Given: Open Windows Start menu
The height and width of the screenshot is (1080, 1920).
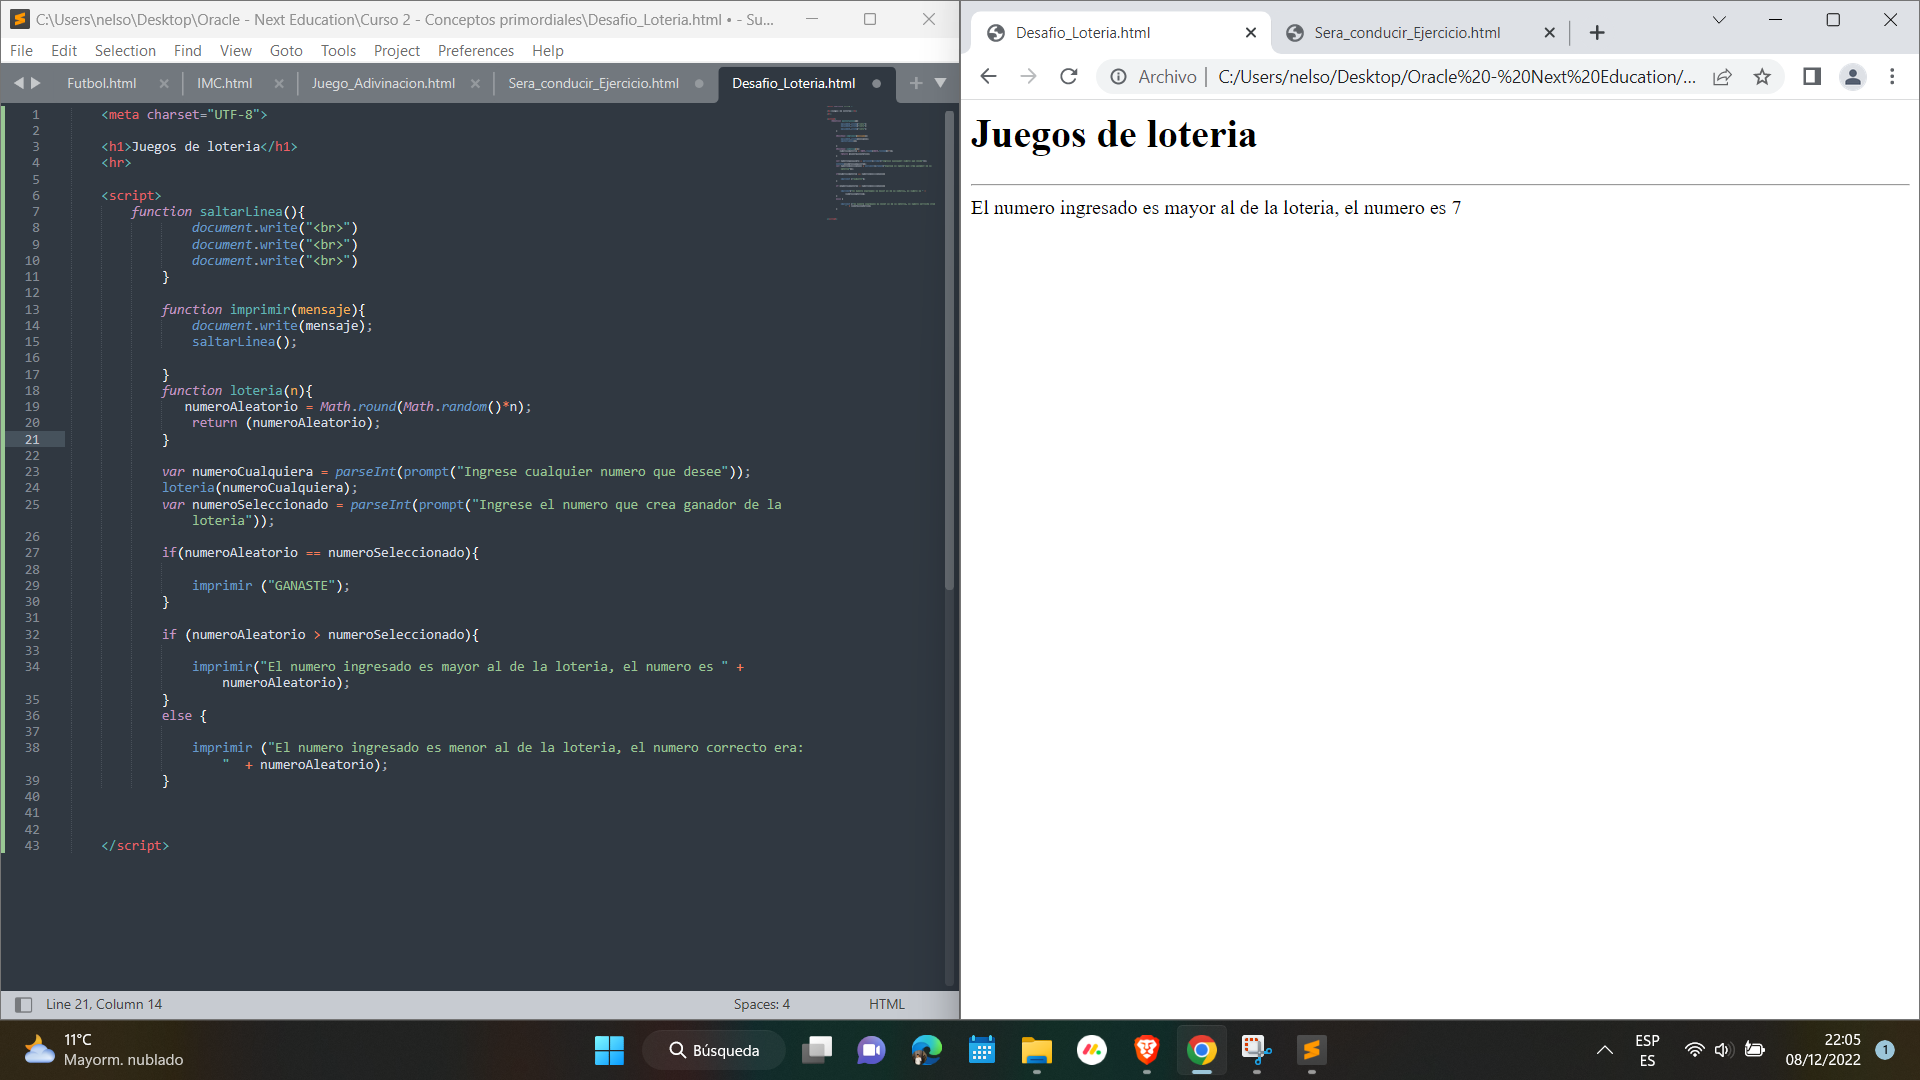Looking at the screenshot, I should pyautogui.click(x=609, y=1050).
